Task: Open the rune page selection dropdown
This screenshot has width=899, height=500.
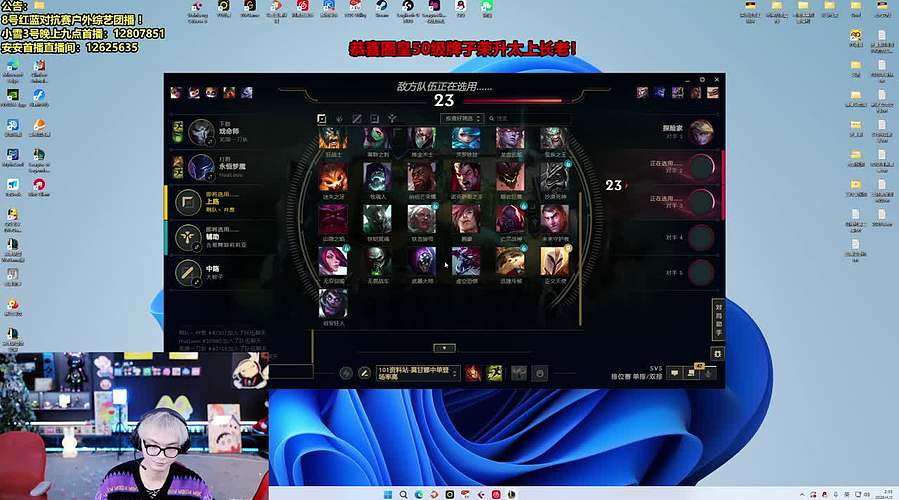Action: (414, 373)
